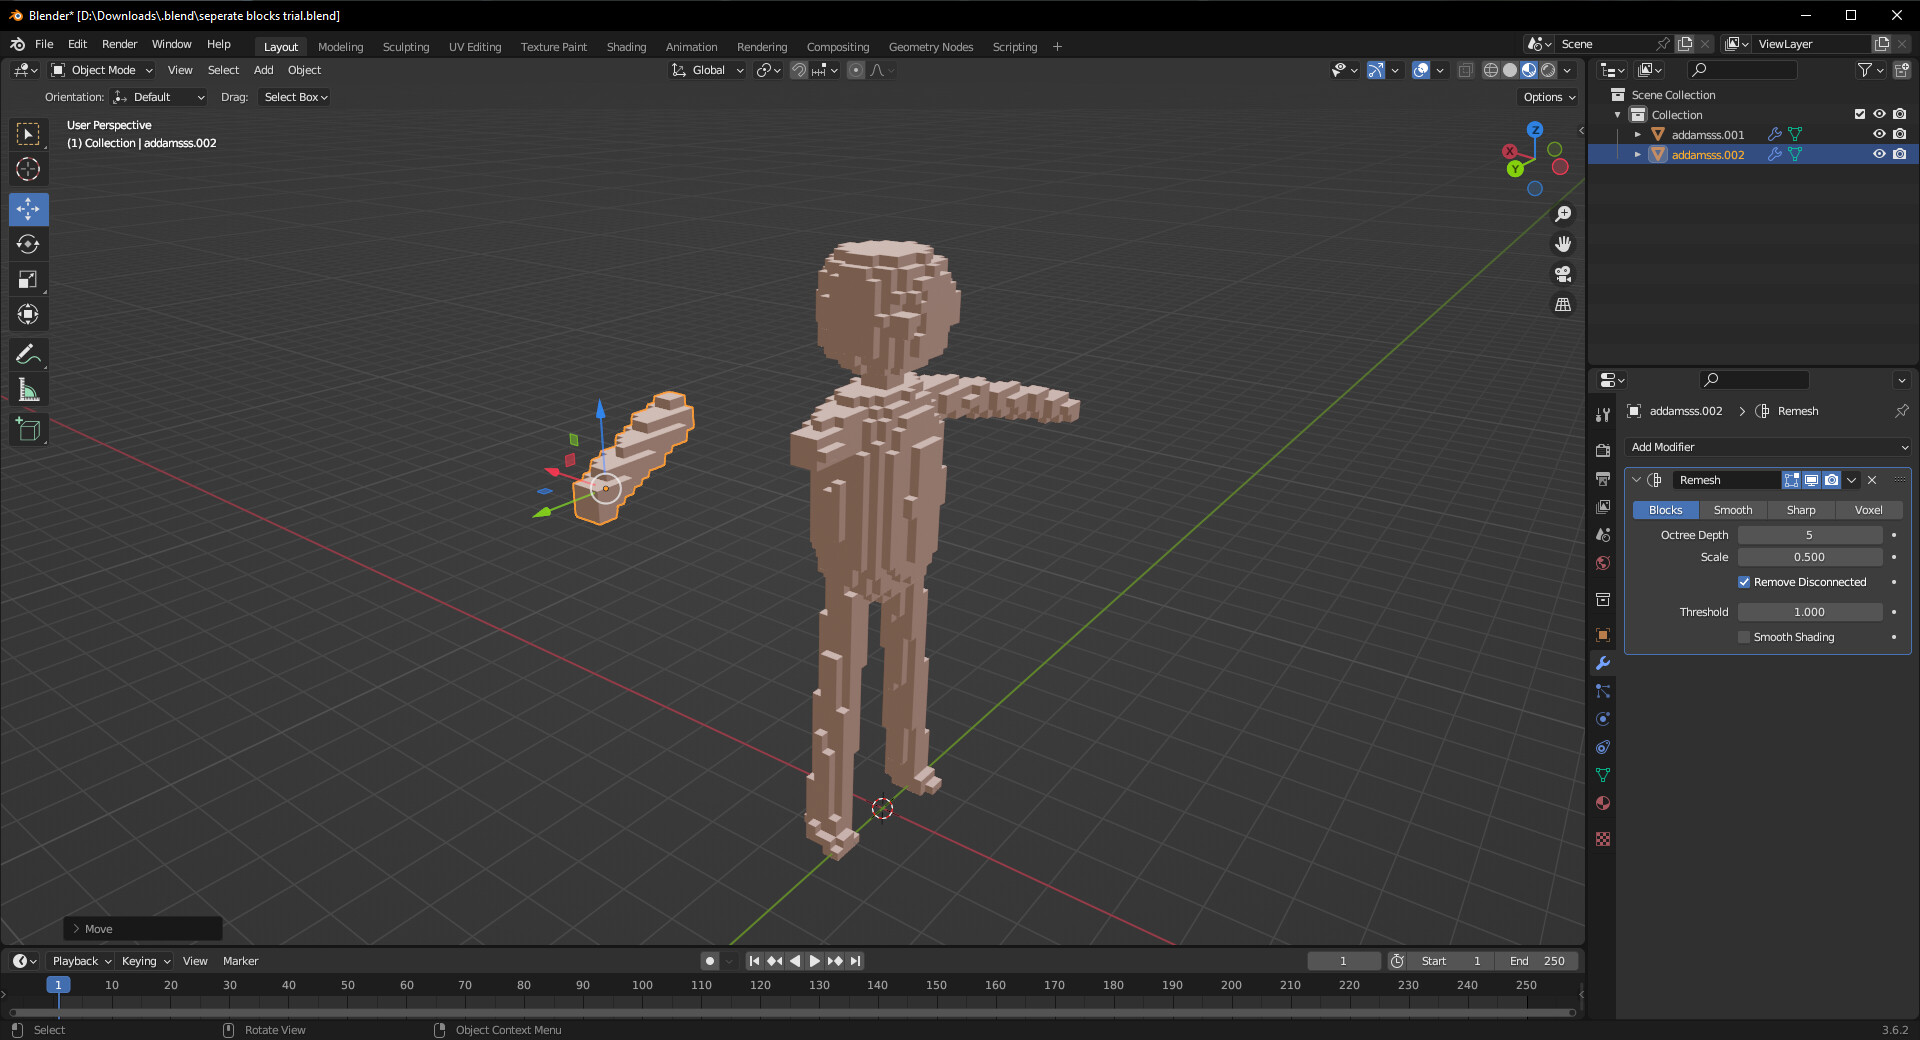
Task: Open the Output properties tab icon
Action: pos(1603,478)
